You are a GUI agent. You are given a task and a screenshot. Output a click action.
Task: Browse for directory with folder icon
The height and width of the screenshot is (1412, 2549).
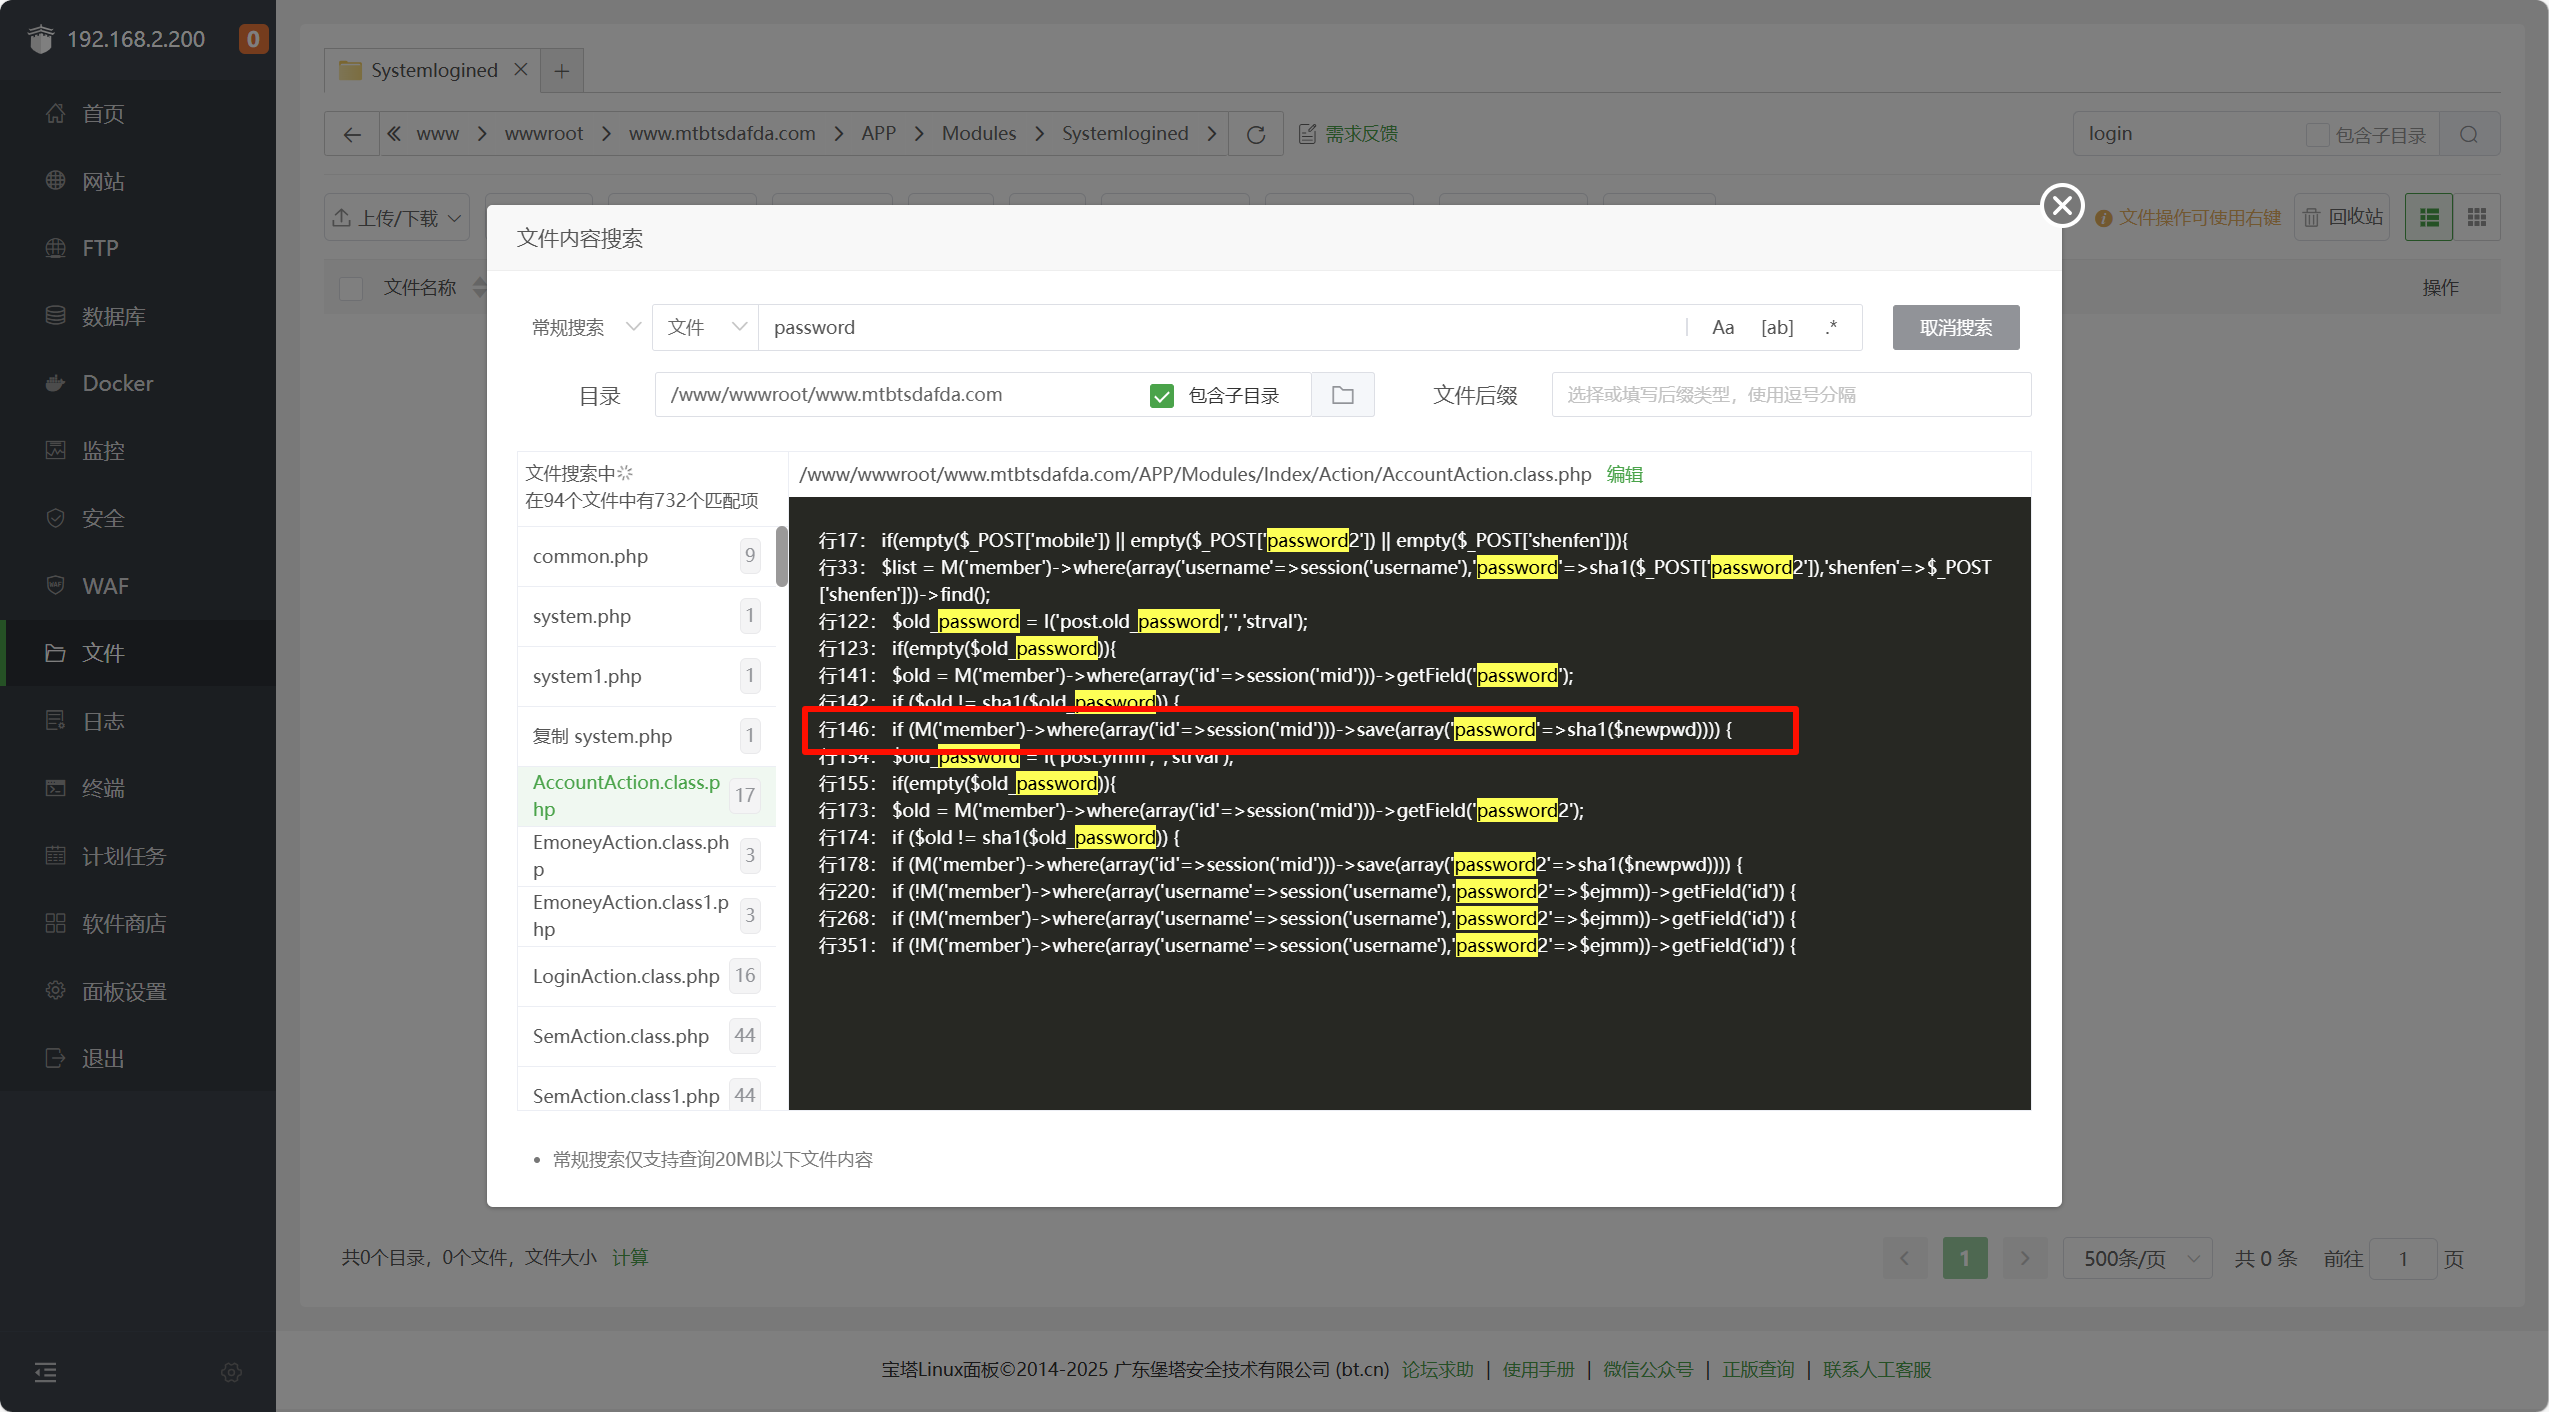pyautogui.click(x=1343, y=395)
